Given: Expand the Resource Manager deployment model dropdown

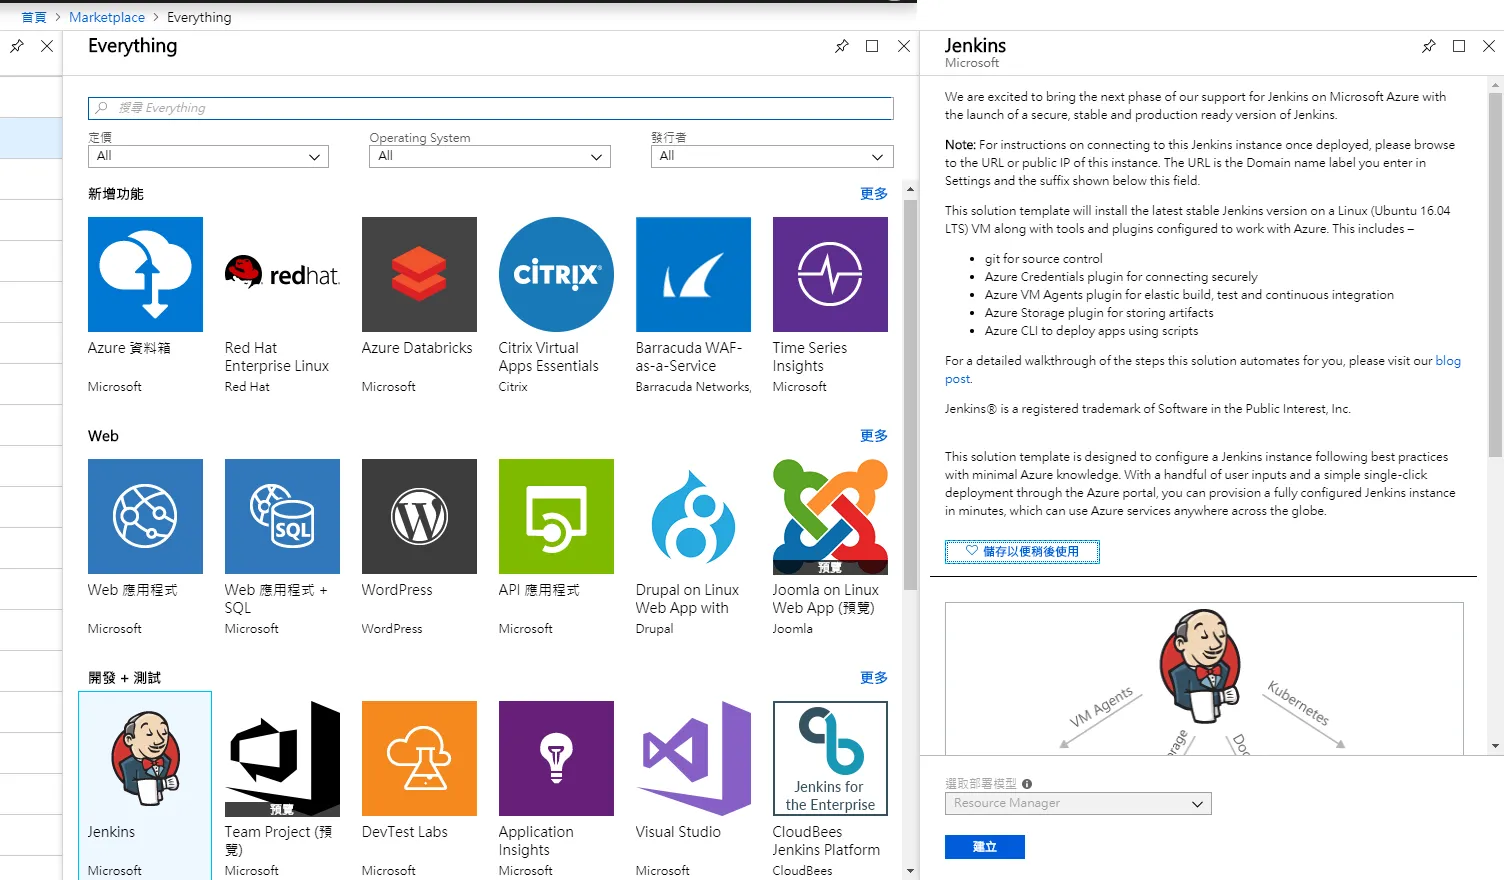Looking at the screenshot, I should coord(1078,803).
